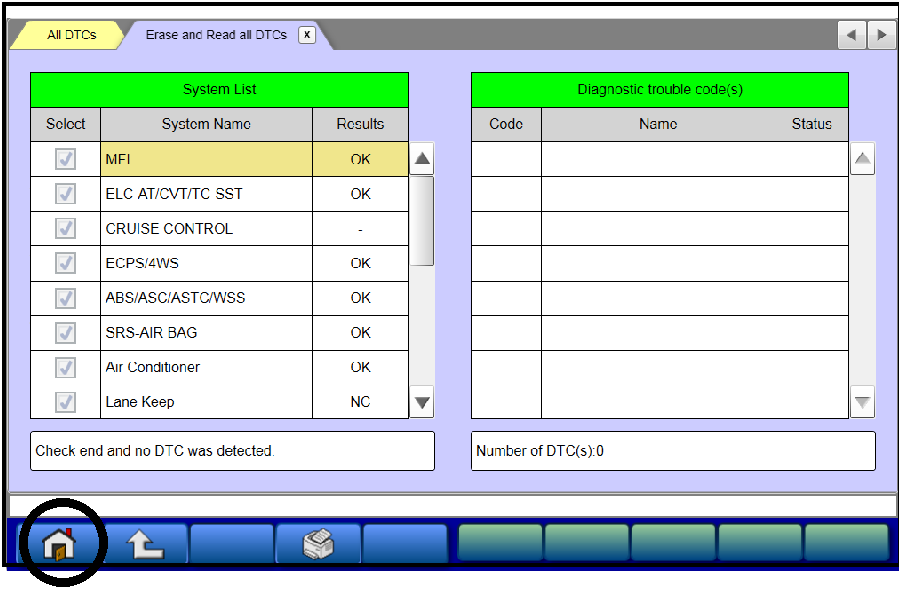Toggle the SRS-AIR BAG checkbox
This screenshot has height=589, width=901.
[x=65, y=332]
